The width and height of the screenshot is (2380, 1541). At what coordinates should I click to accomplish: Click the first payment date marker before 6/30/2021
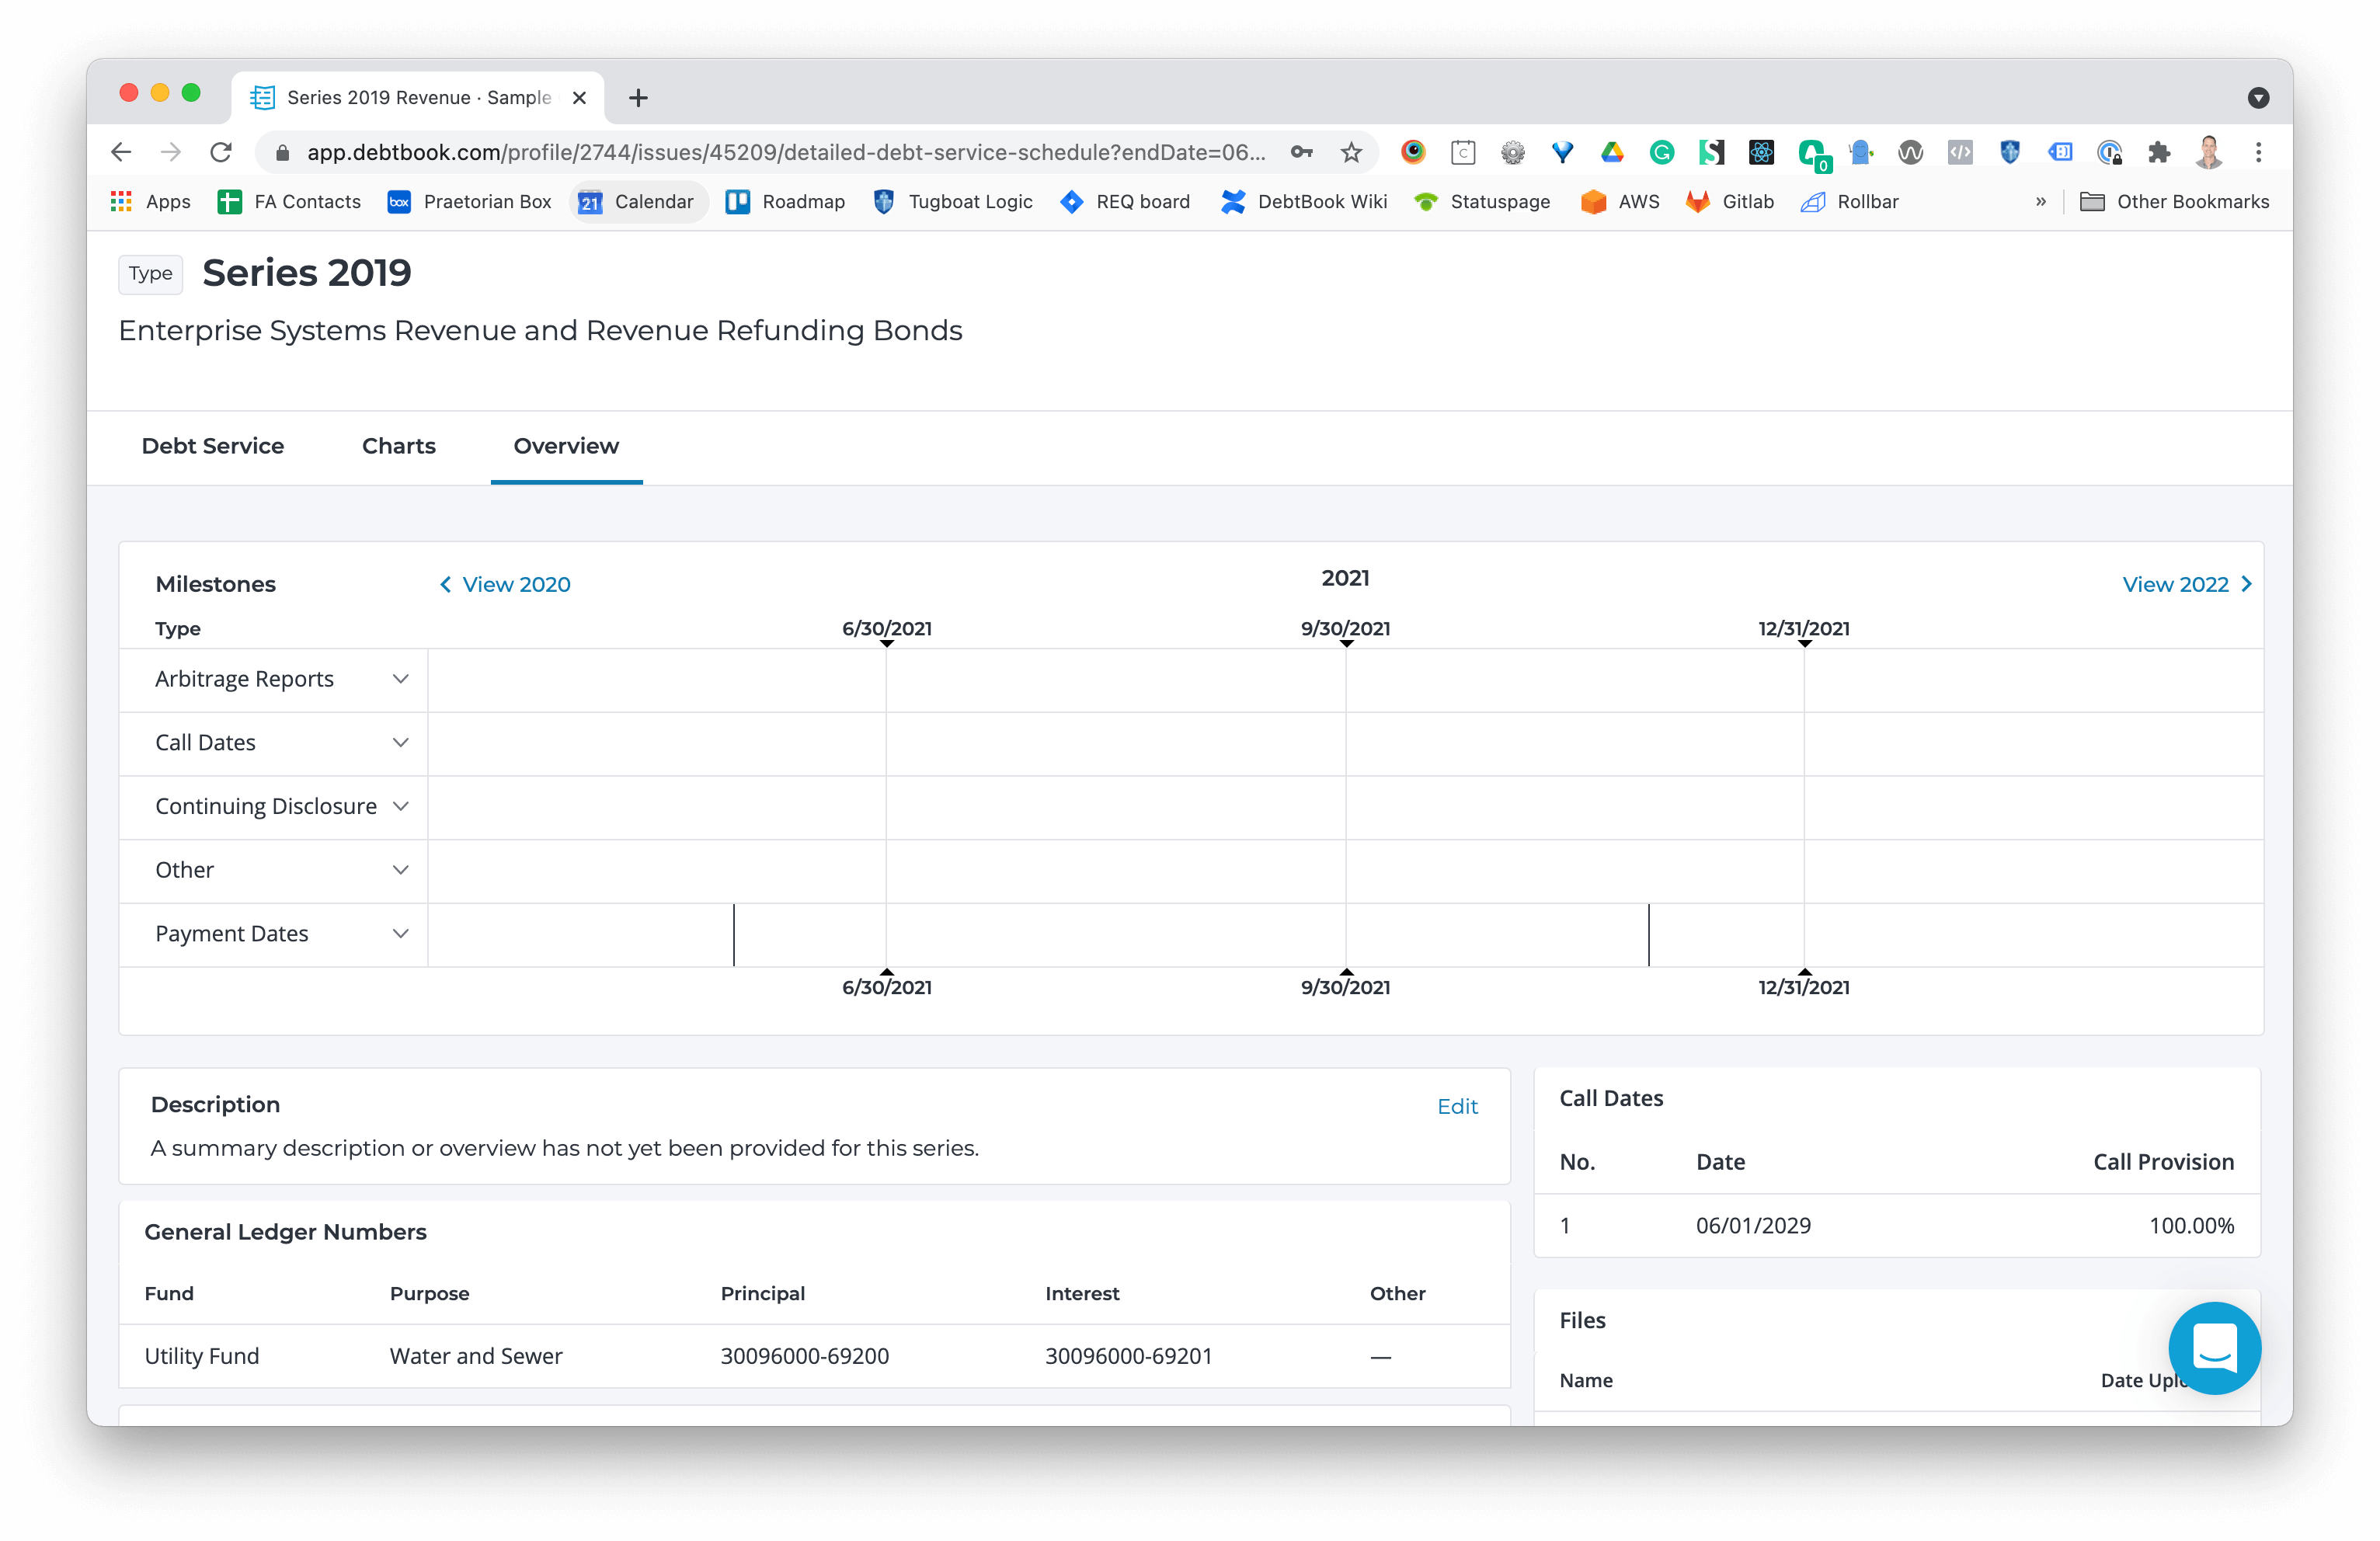[x=734, y=935]
